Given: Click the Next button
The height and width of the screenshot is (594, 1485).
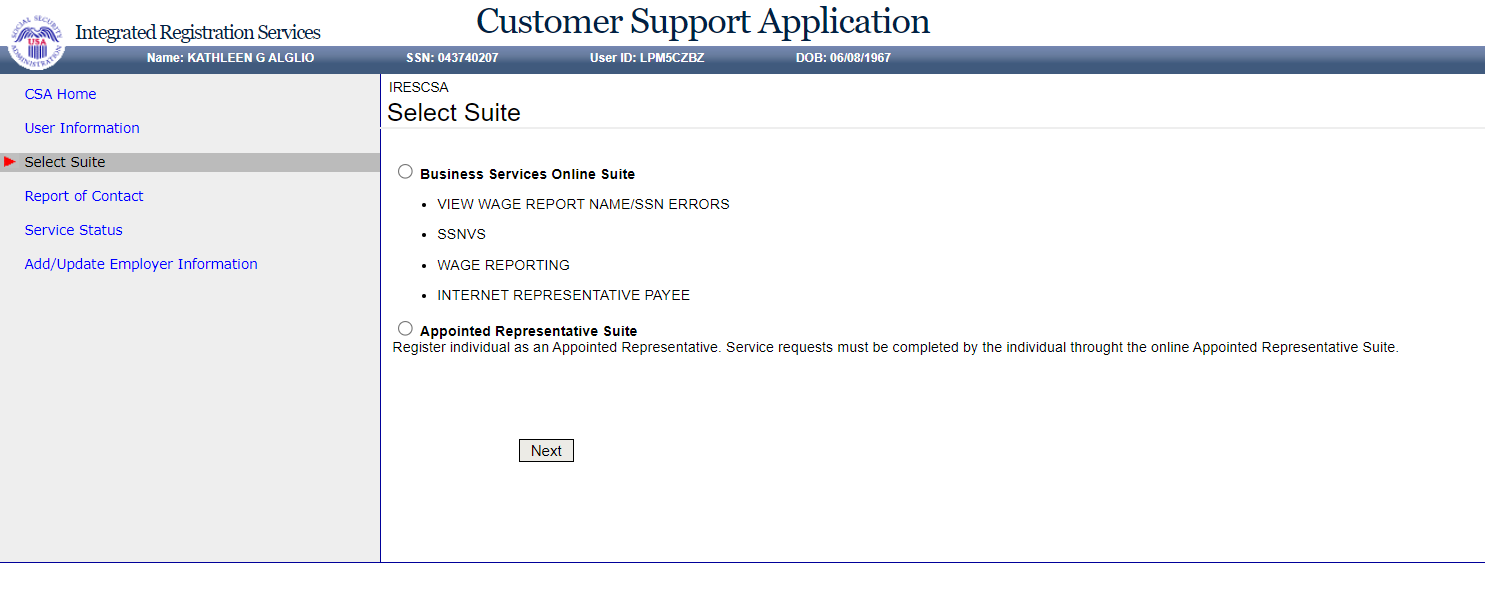Looking at the screenshot, I should [x=546, y=451].
